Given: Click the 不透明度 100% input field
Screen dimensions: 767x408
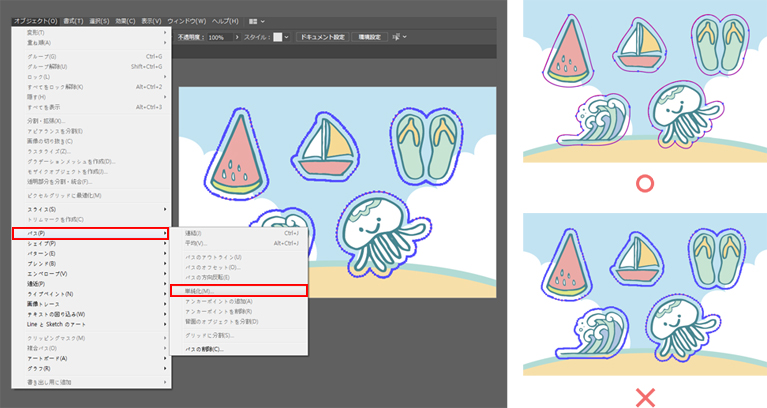Looking at the screenshot, I should [218, 36].
